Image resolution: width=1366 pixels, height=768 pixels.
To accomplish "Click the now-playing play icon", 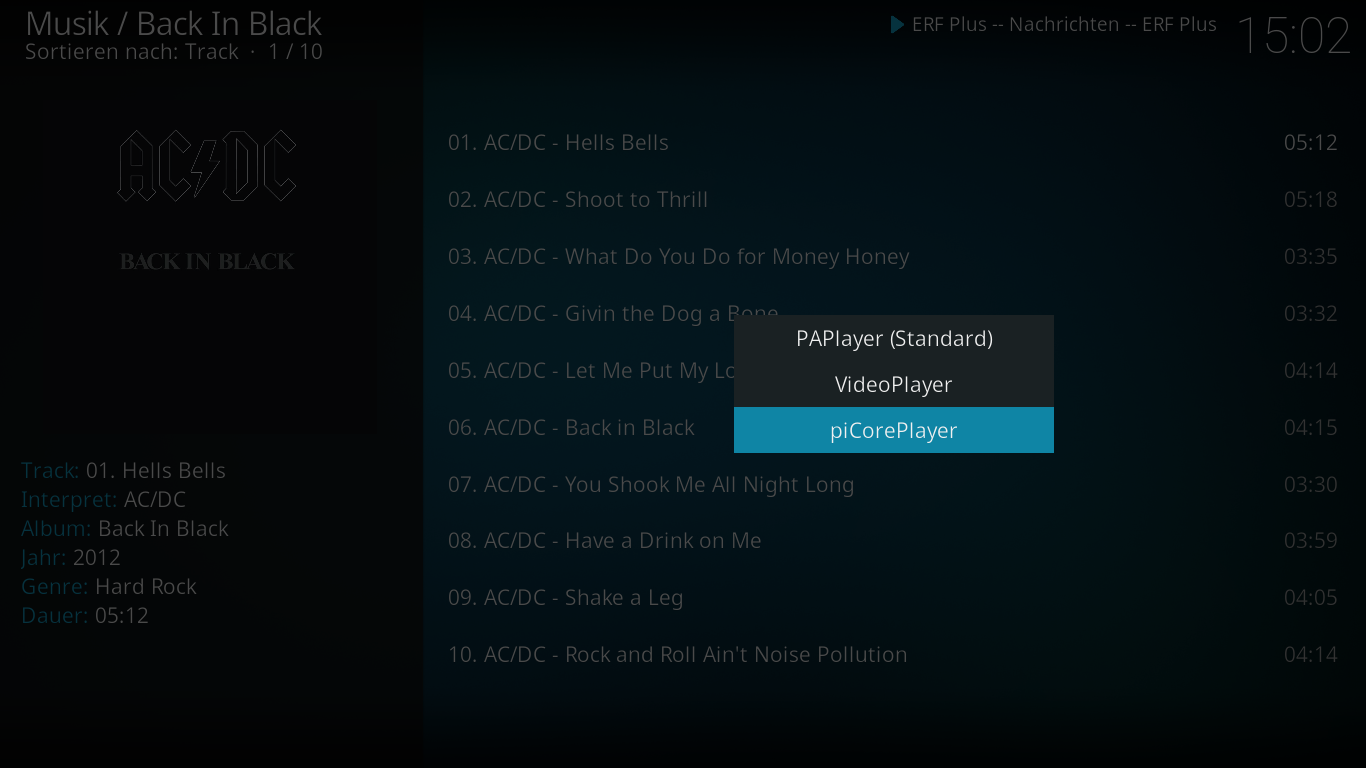I will [897, 24].
